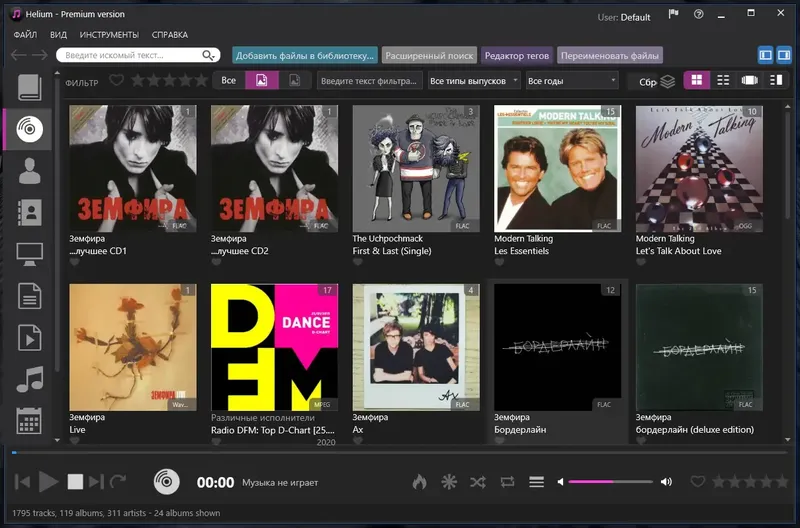Click the disc icon beside playback time
Viewport: 800px width, 528px height.
pyautogui.click(x=167, y=482)
